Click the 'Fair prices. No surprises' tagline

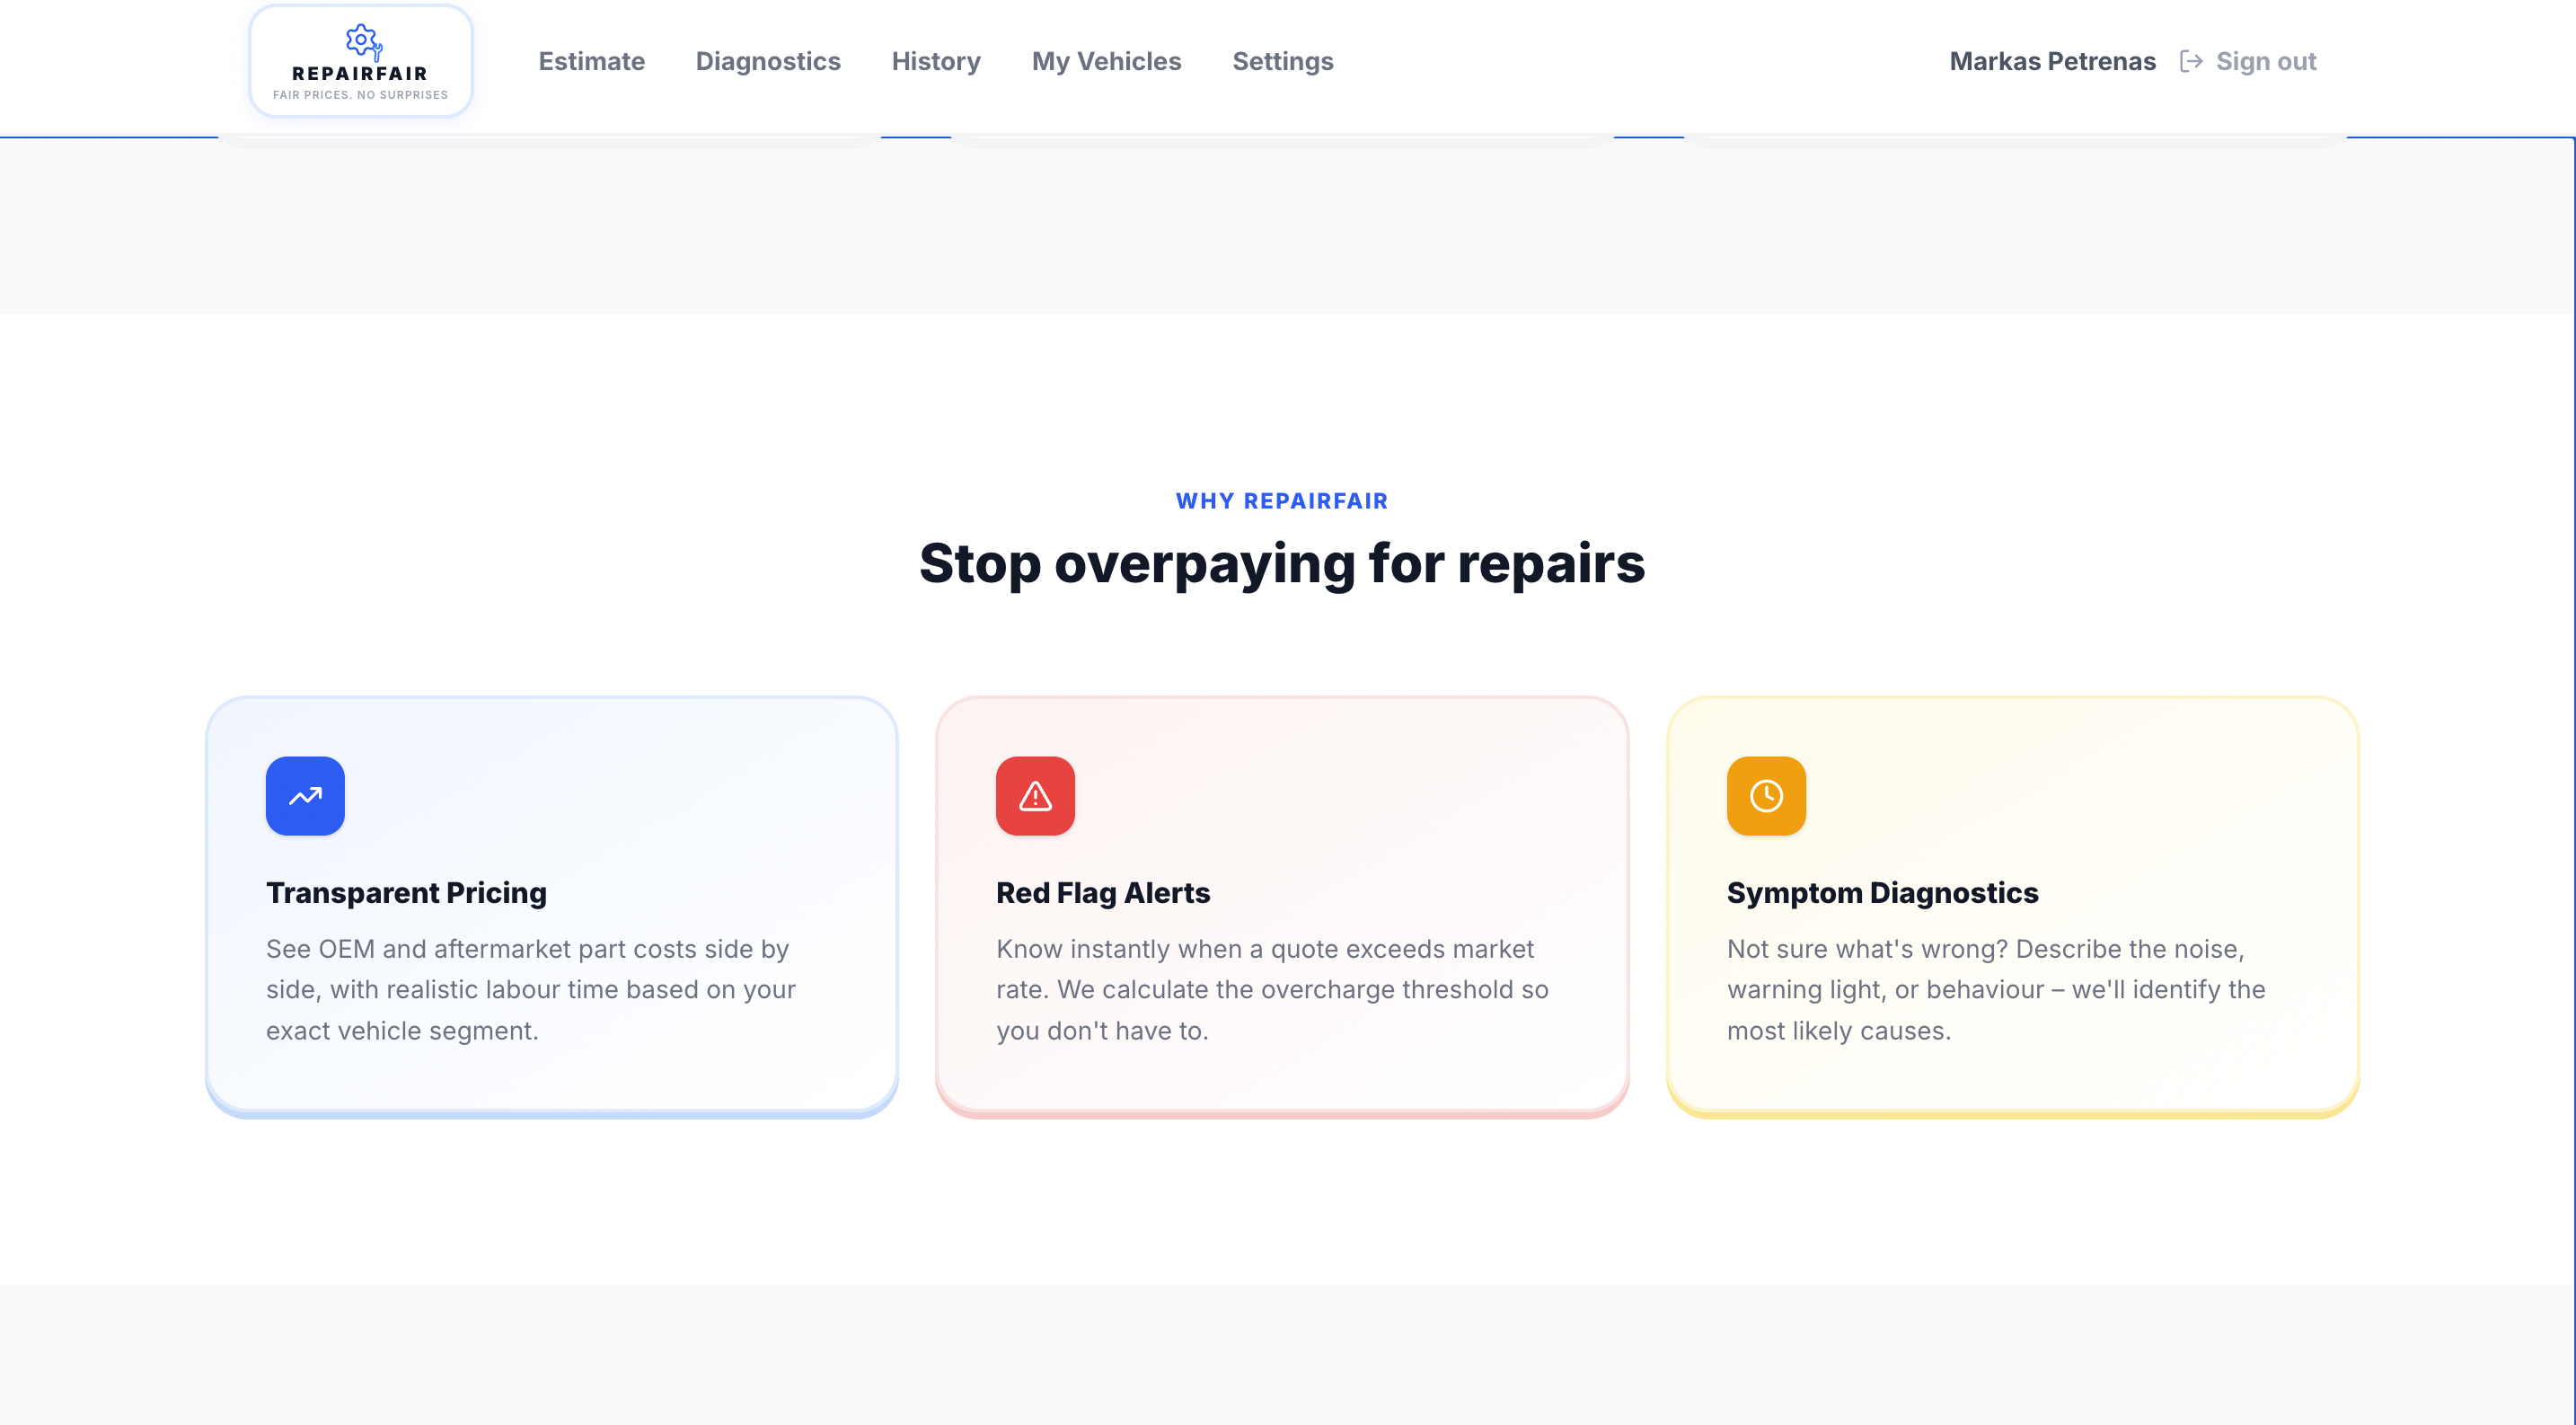click(360, 95)
